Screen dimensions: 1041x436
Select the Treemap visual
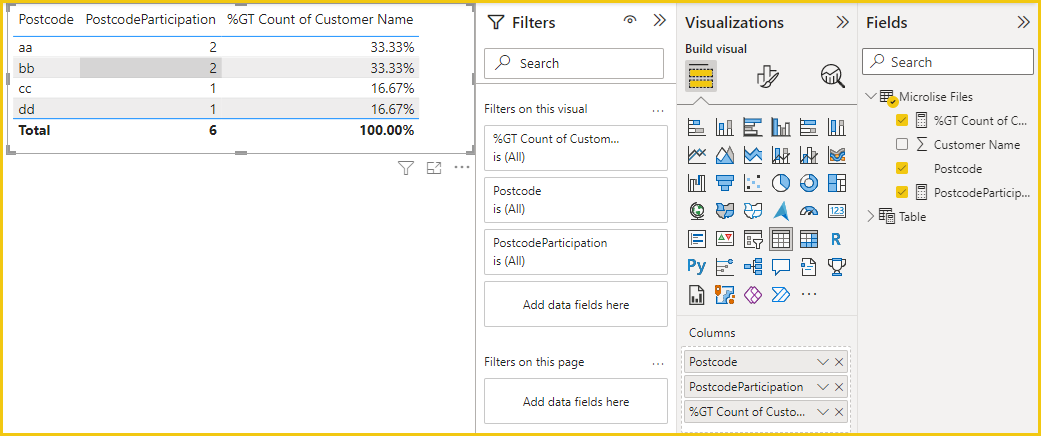837,182
